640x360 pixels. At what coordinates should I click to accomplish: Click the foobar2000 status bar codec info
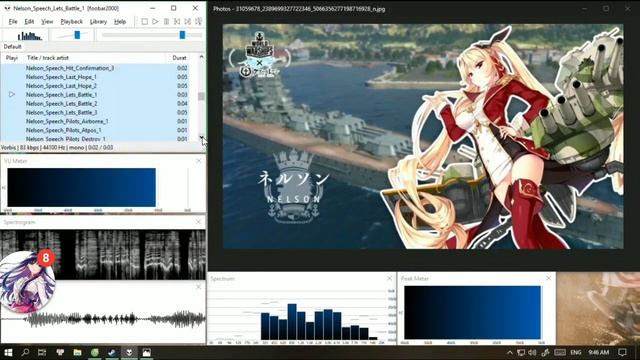57,148
